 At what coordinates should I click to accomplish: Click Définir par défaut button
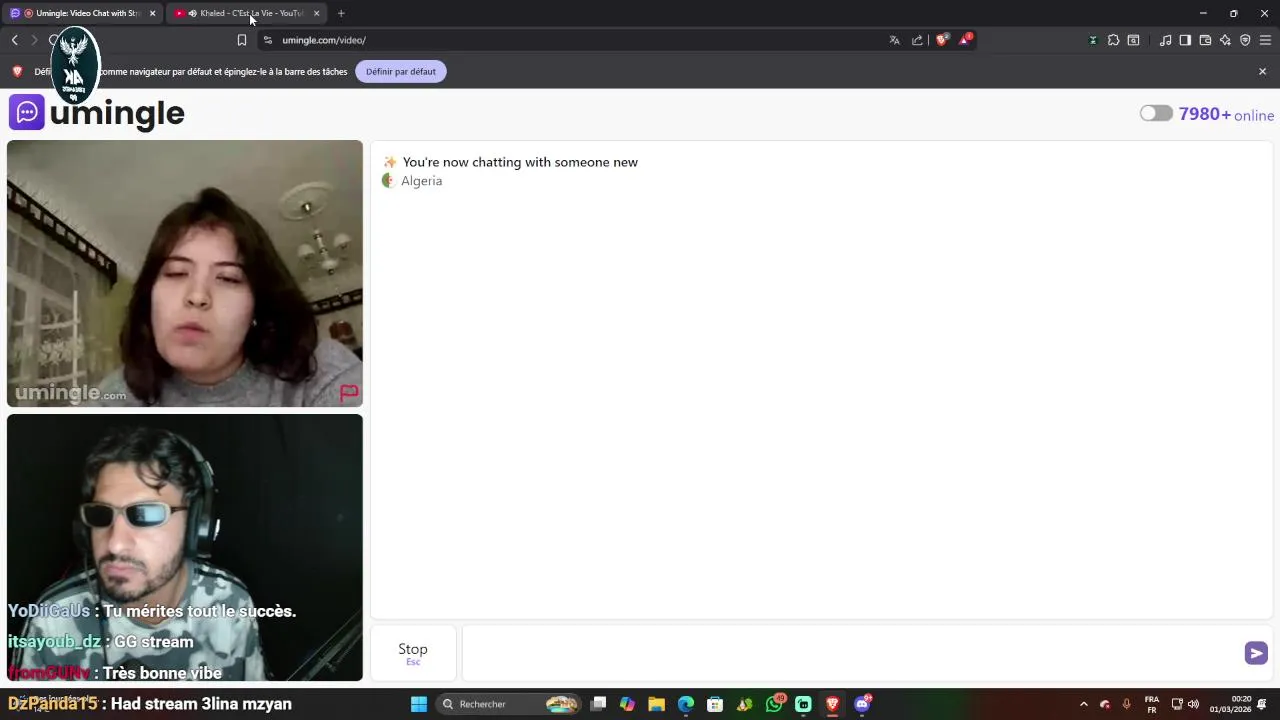click(401, 72)
